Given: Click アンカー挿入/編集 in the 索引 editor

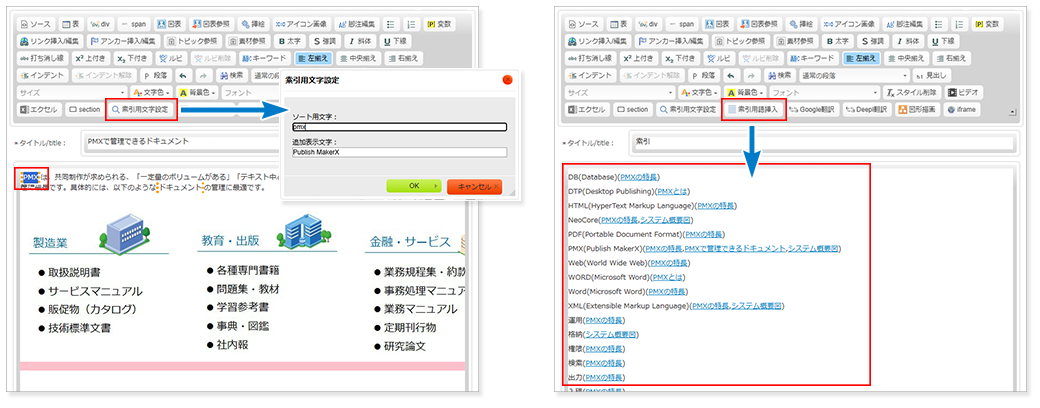Looking at the screenshot, I should point(669,41).
